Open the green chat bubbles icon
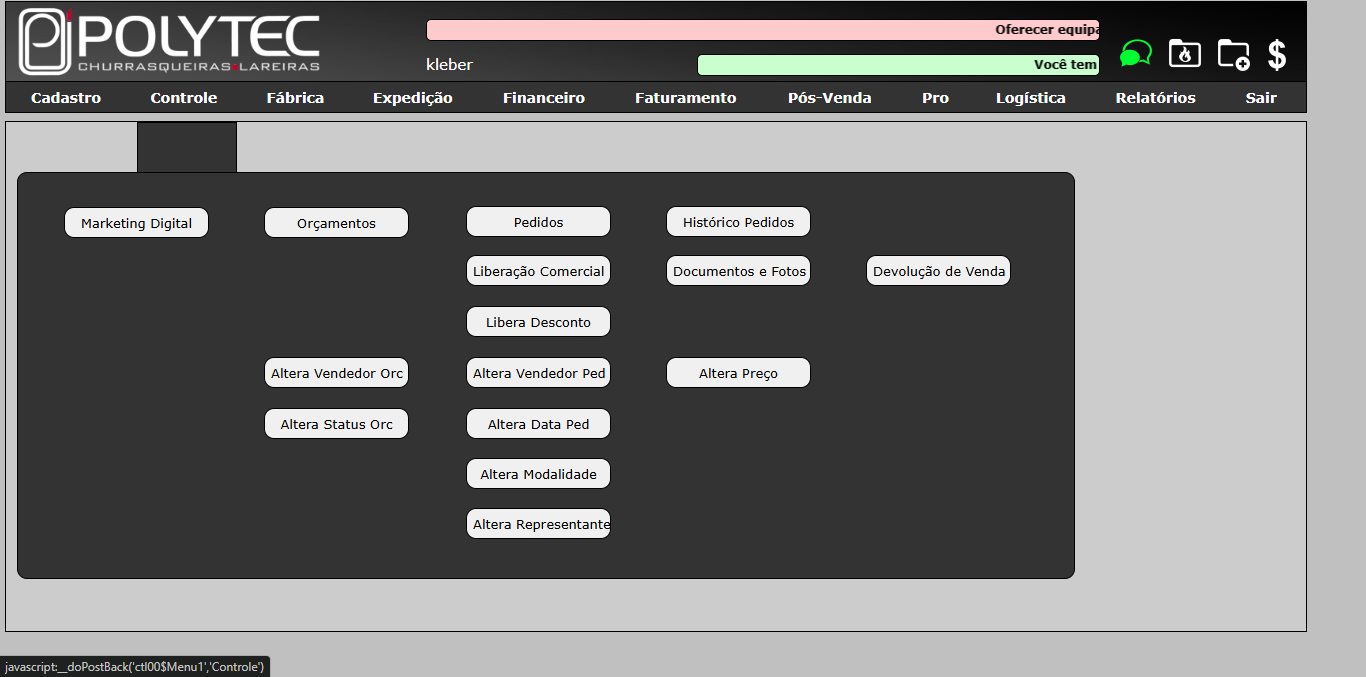The image size is (1366, 677). [1136, 53]
